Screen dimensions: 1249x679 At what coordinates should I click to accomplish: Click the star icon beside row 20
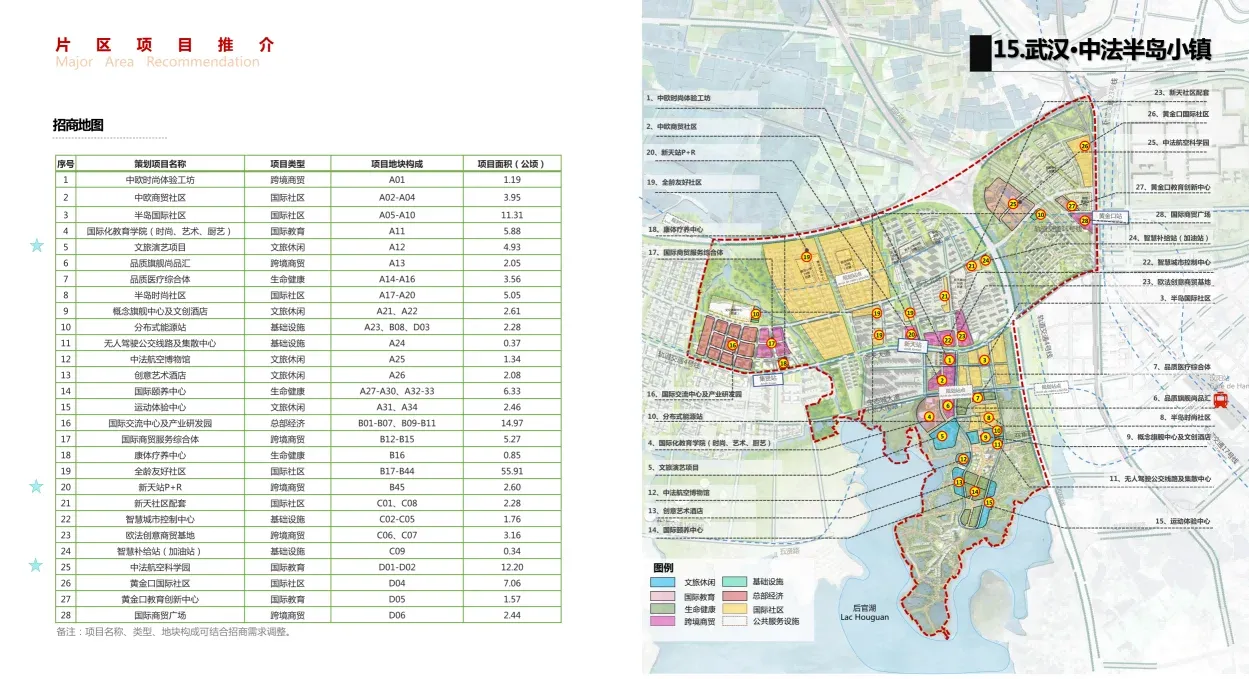click(x=37, y=486)
